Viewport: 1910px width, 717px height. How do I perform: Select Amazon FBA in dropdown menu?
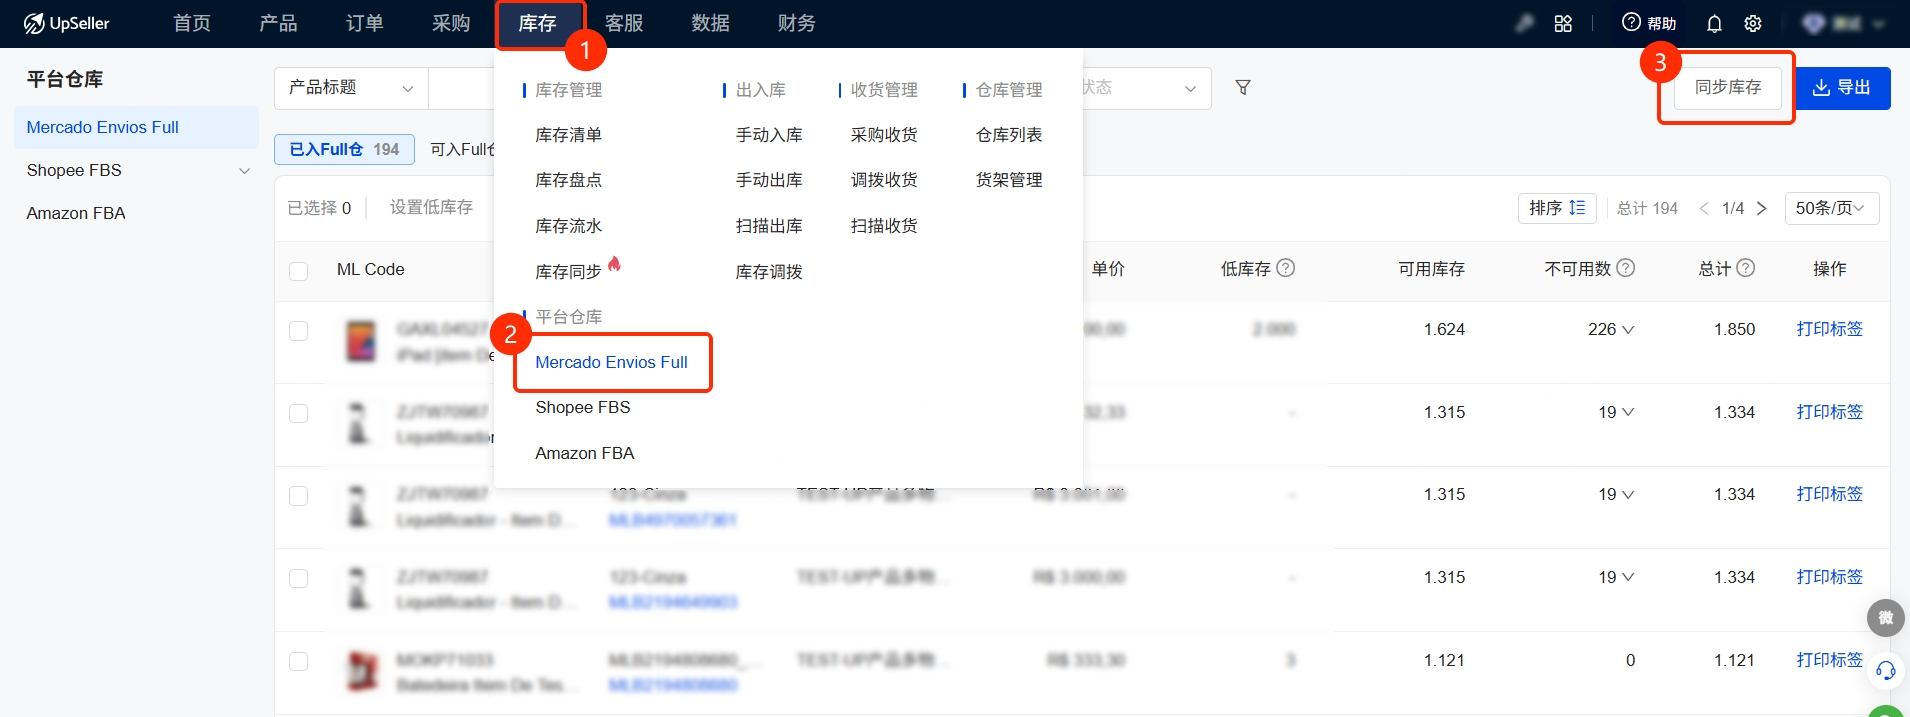pos(585,453)
